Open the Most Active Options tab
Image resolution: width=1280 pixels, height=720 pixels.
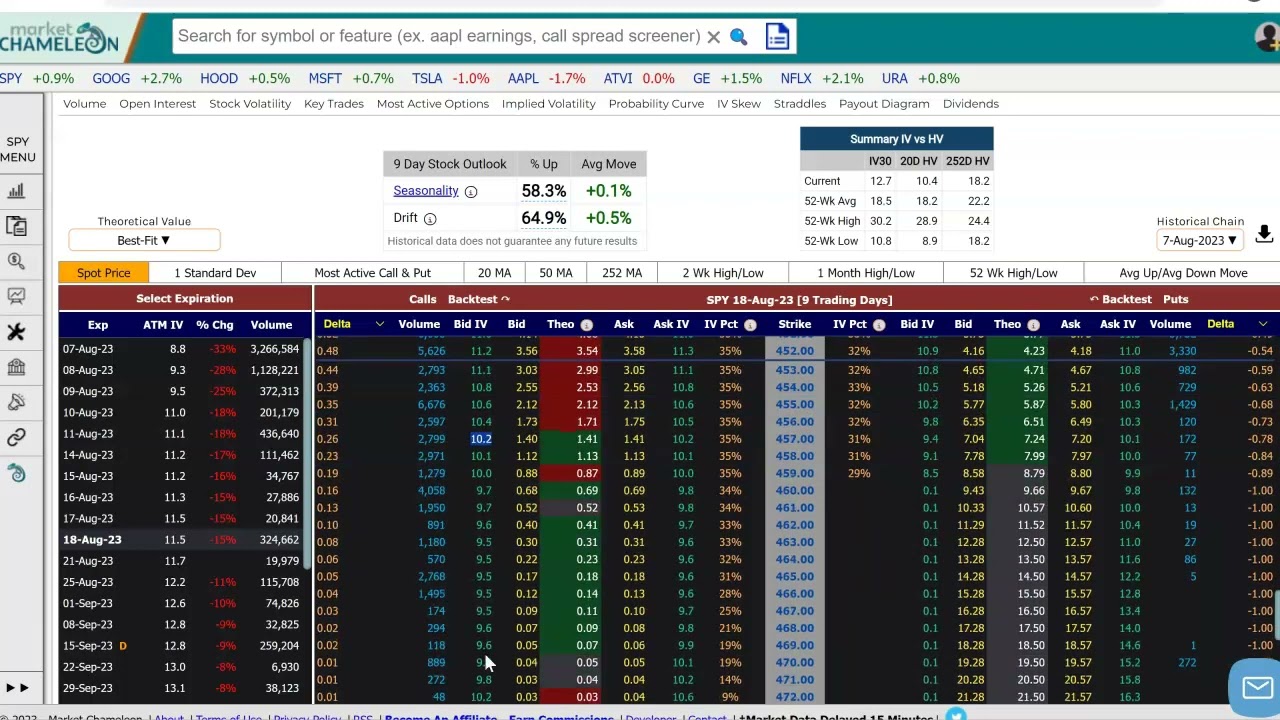pyautogui.click(x=433, y=104)
